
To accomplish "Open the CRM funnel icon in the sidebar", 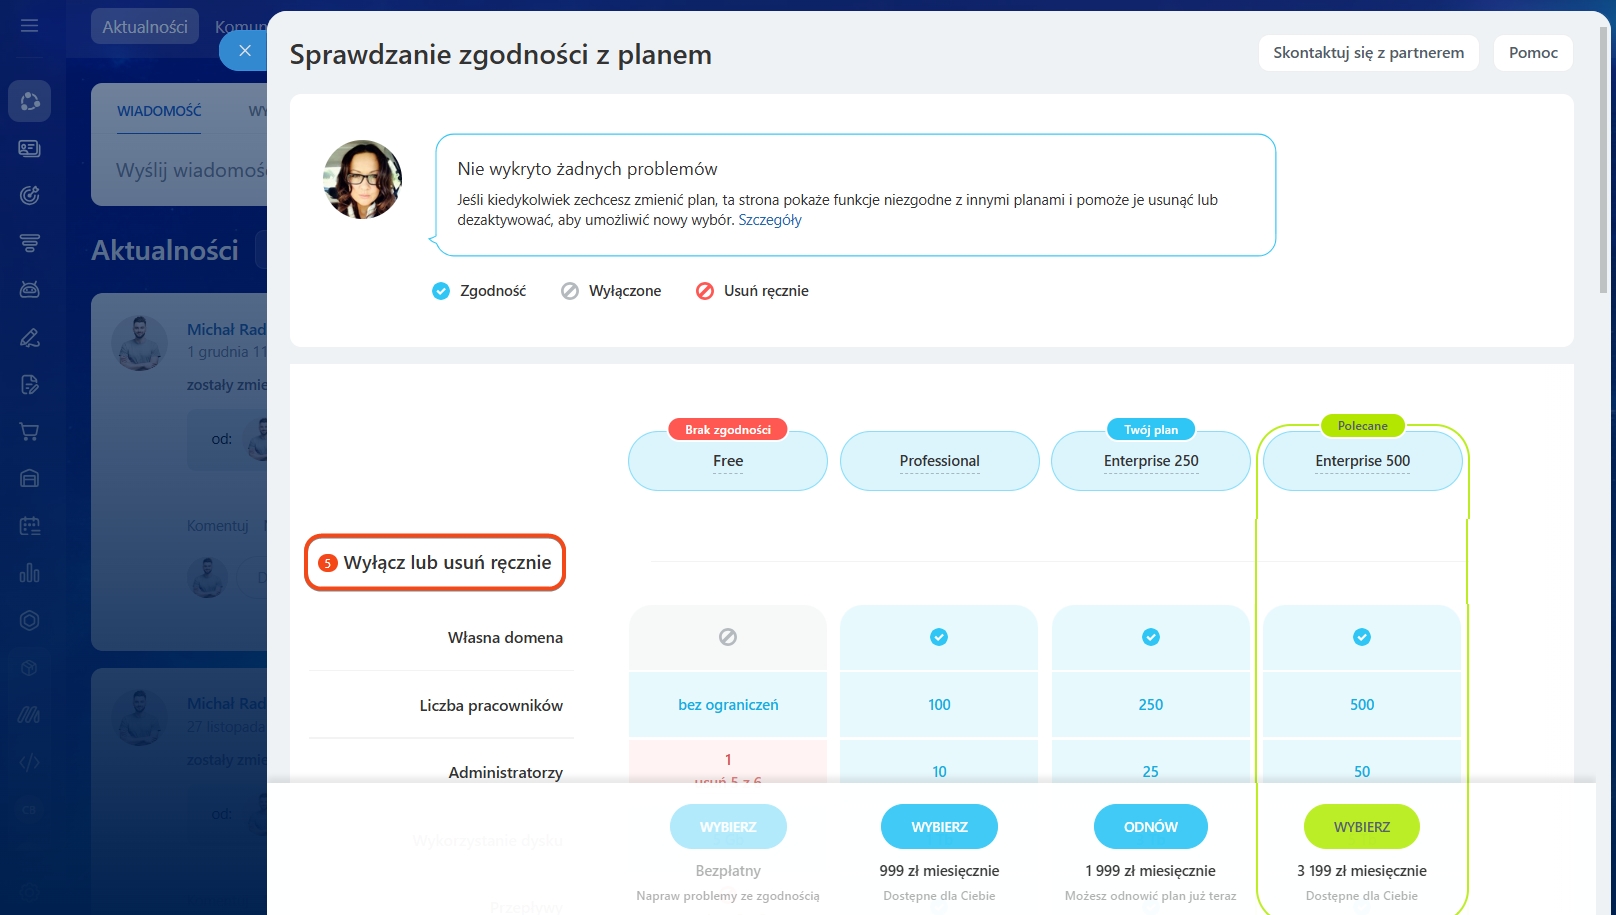I will tap(30, 243).
